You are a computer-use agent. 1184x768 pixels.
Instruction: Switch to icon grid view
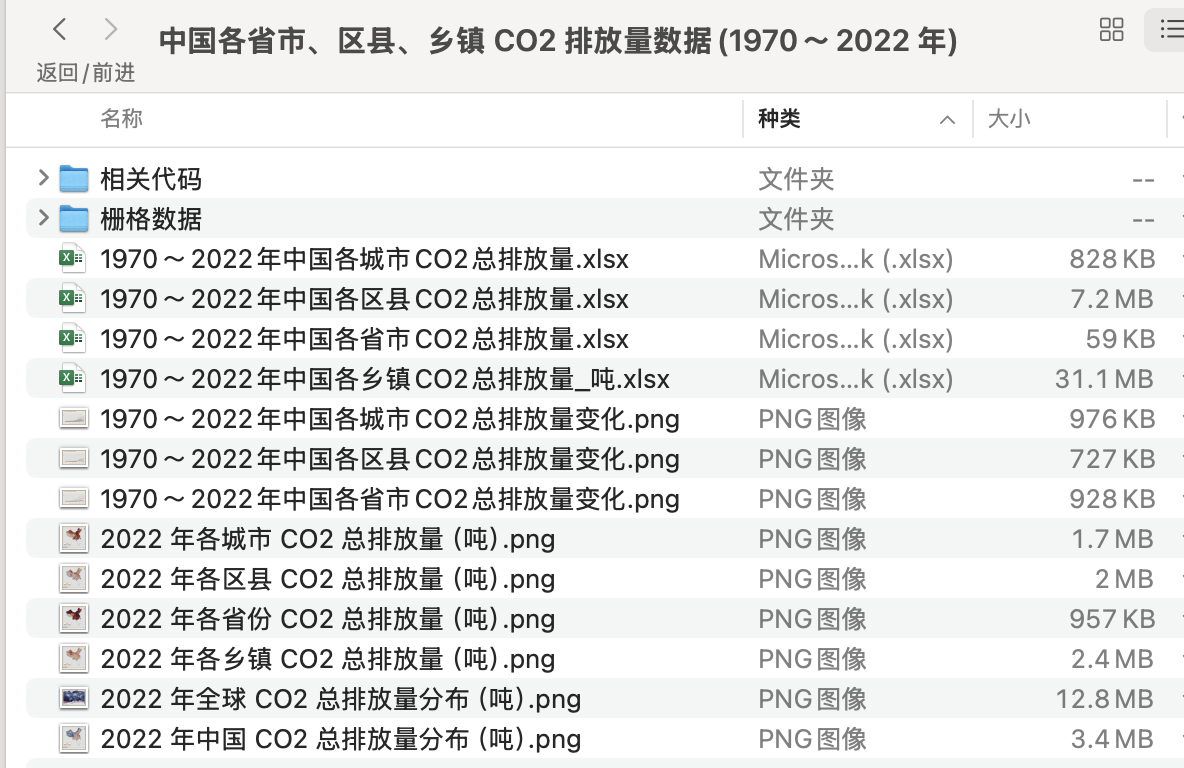tap(1111, 30)
